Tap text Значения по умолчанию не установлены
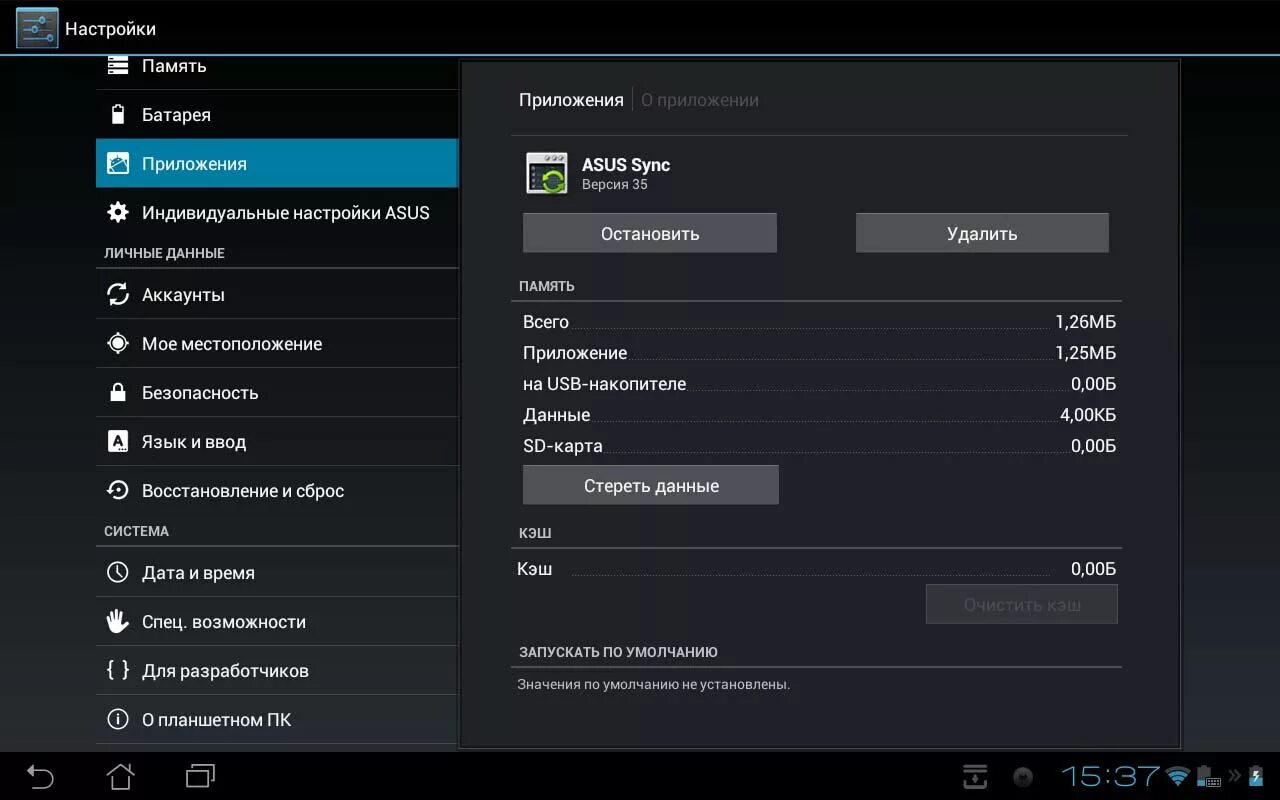1280x800 pixels. click(654, 685)
